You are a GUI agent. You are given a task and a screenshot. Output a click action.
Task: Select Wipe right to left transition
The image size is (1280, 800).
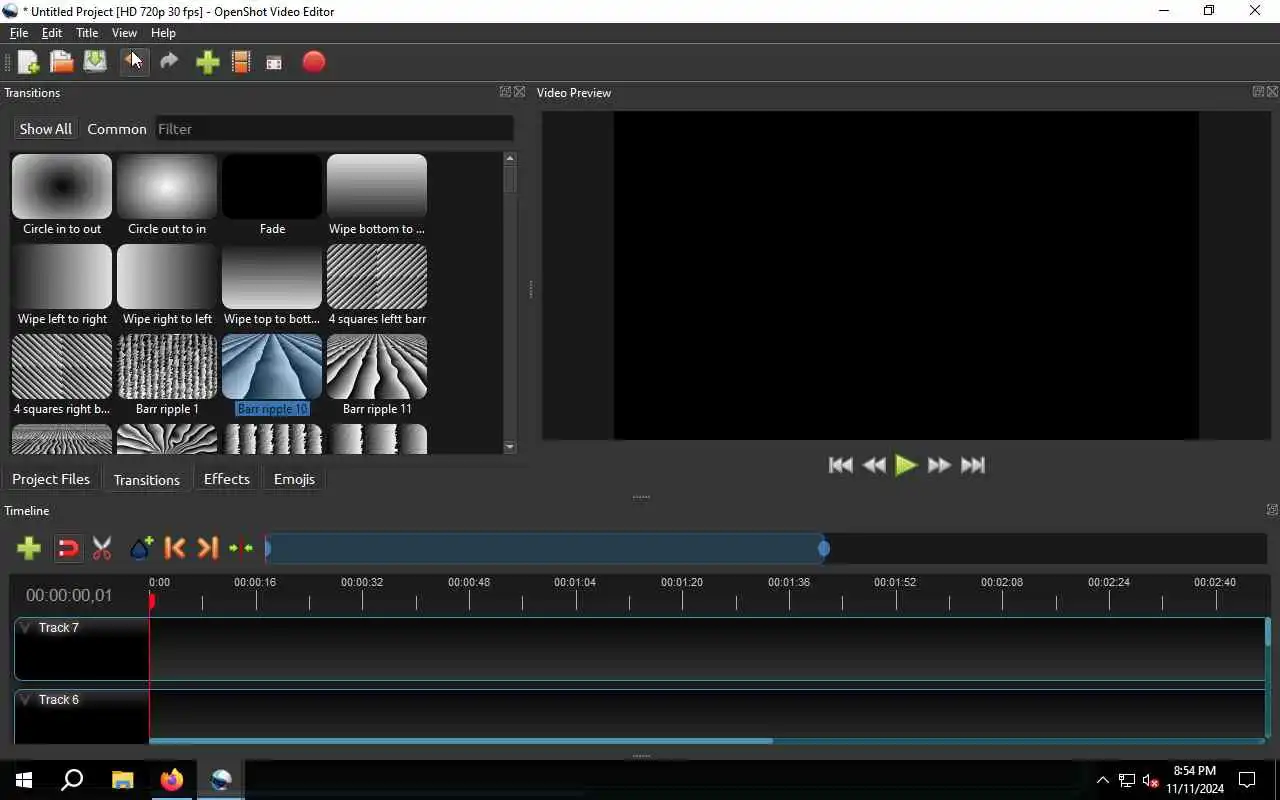tap(167, 286)
